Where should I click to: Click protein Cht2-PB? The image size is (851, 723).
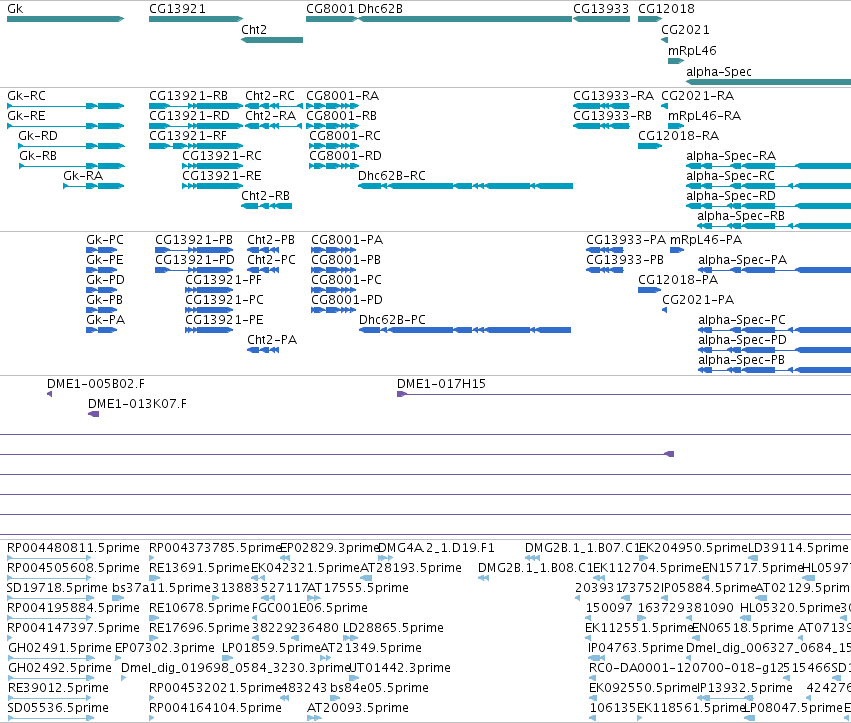271,240
